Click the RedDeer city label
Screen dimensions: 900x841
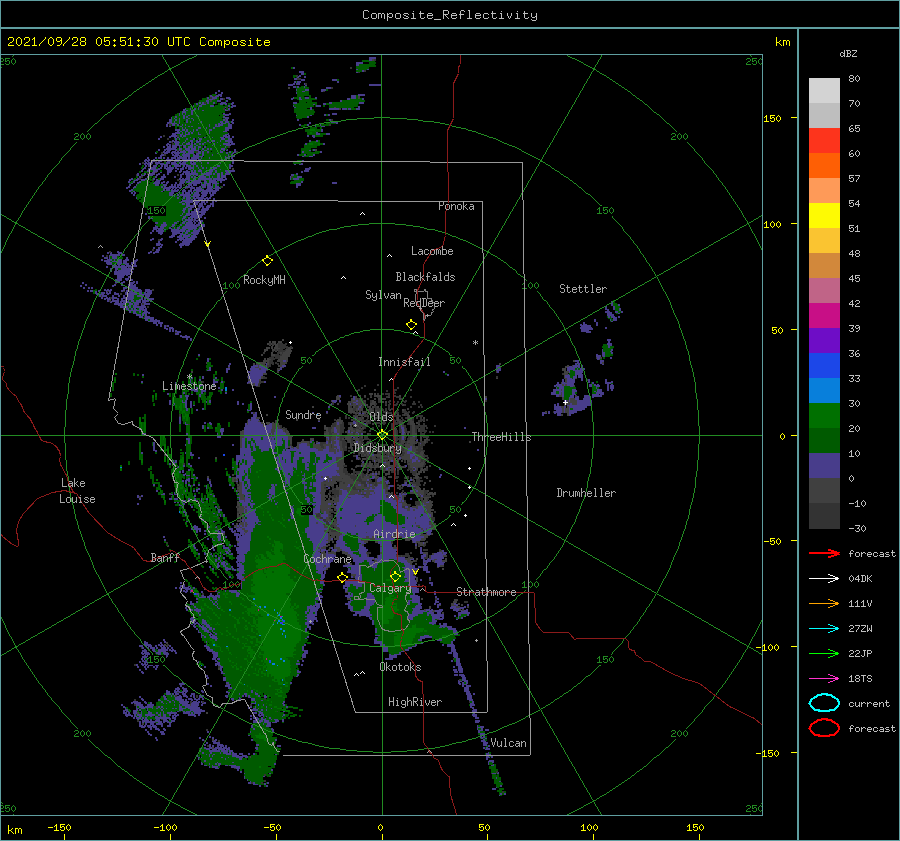tap(424, 303)
